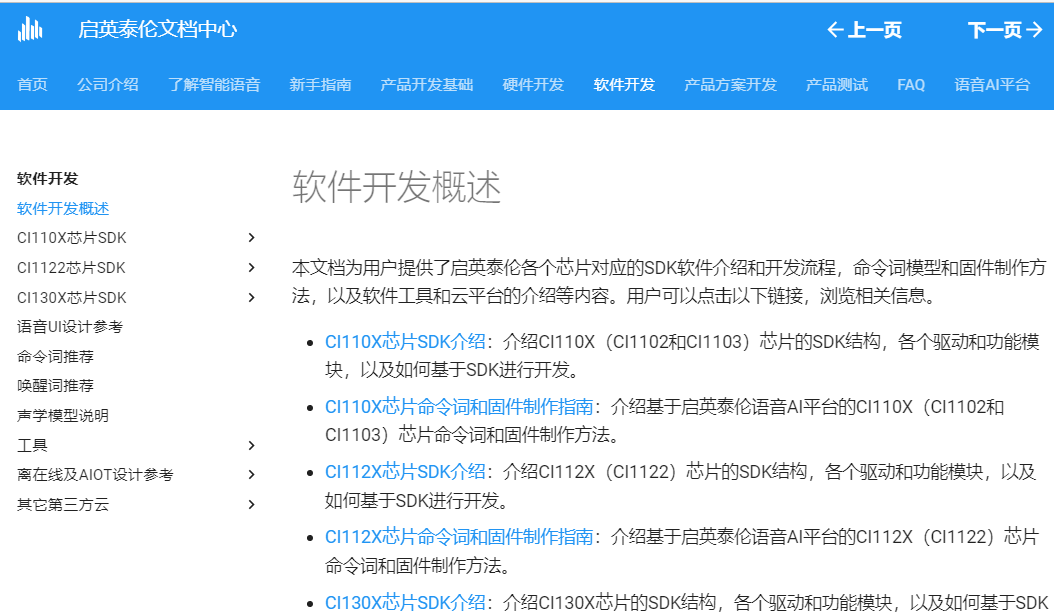1054x616 pixels.
Task: Switch to the 公司介绍 tab
Action: (108, 85)
